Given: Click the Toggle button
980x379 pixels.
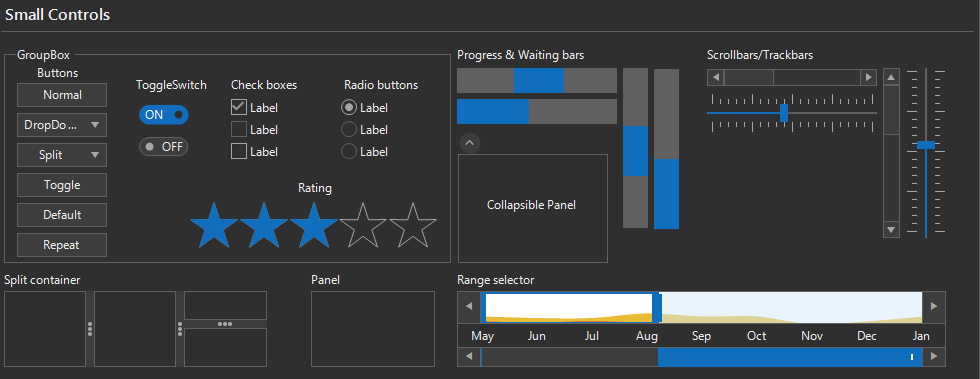Looking at the screenshot, I should (x=62, y=185).
